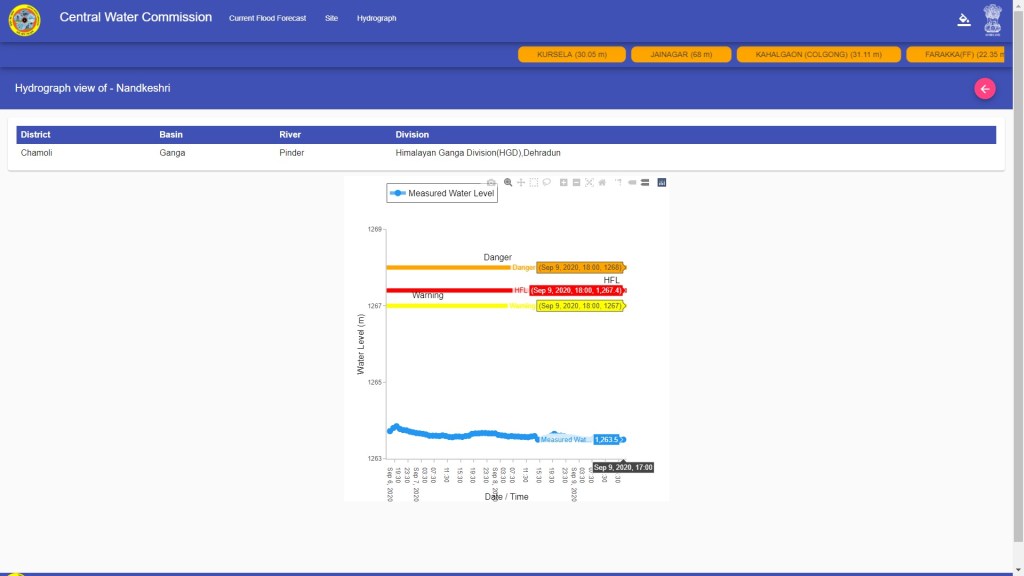Open the Hydrograph menu item
This screenshot has width=1024, height=576.
coord(376,18)
